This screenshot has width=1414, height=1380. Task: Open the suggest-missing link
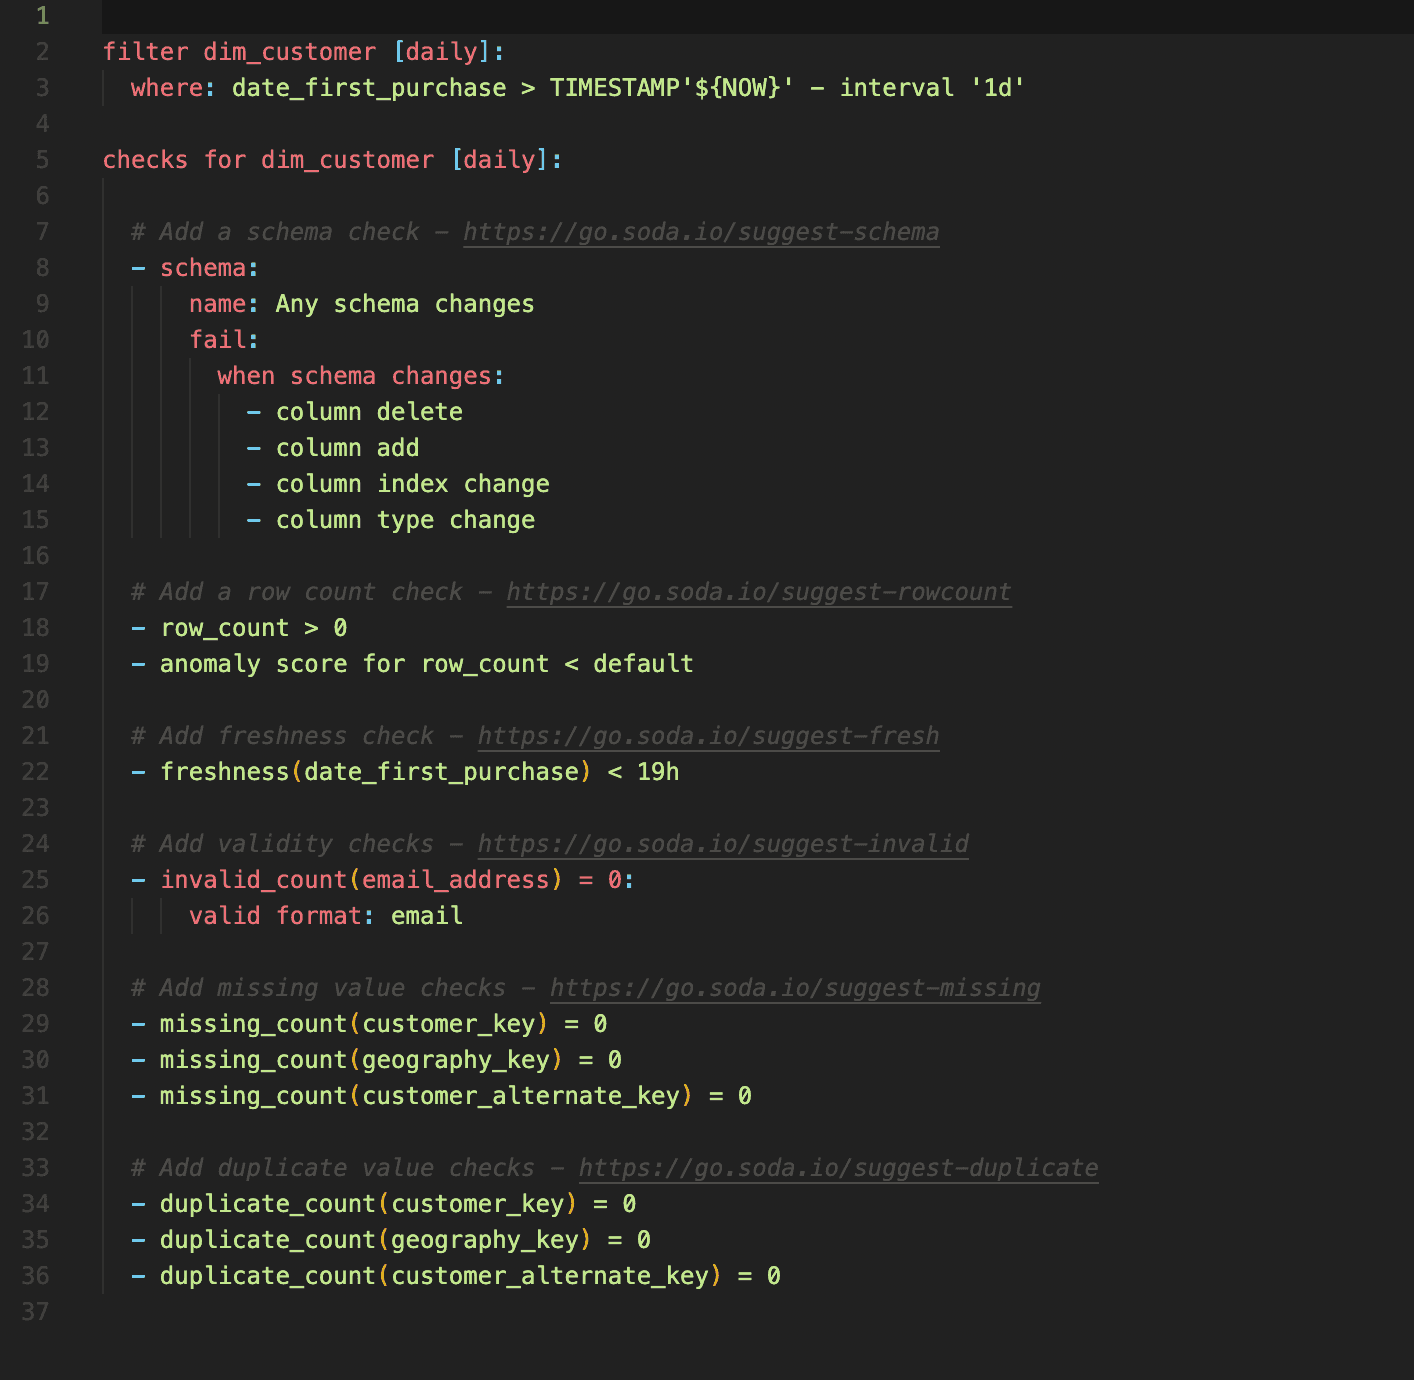[x=795, y=988]
